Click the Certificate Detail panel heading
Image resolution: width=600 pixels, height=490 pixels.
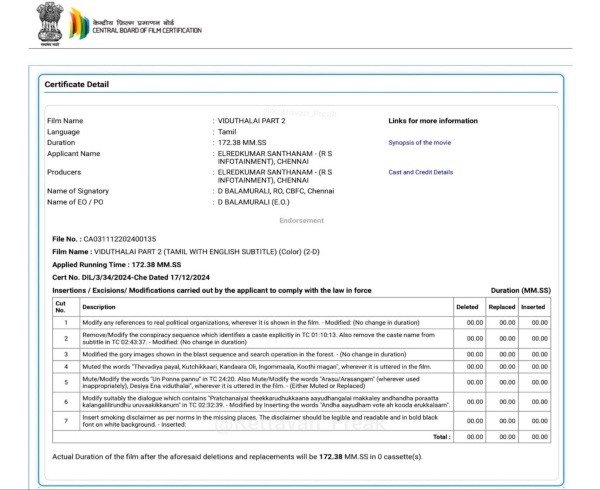77,84
